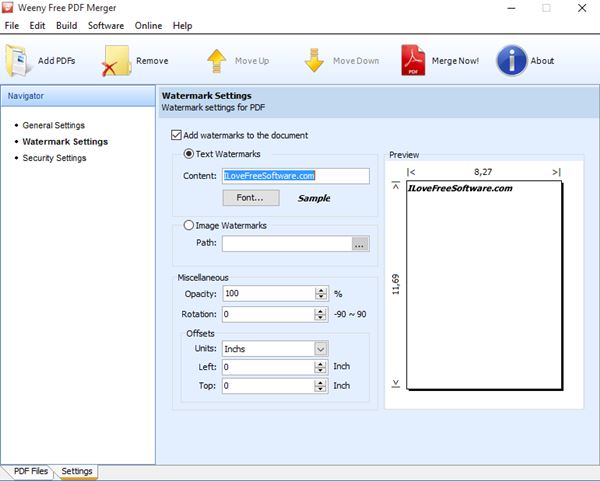Image resolution: width=600 pixels, height=481 pixels.
Task: Click the Add PDFs toolbar icon
Action: (19, 60)
